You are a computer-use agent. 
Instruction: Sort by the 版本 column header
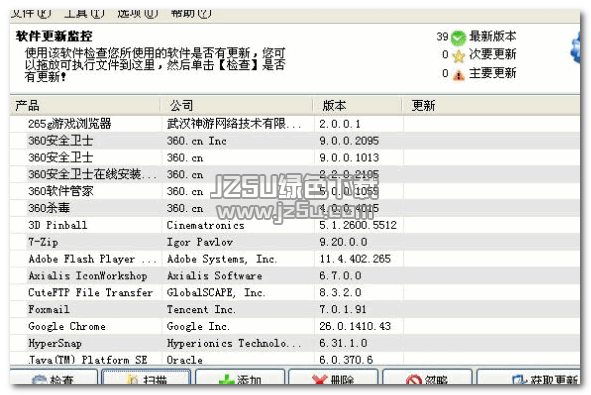[x=357, y=106]
